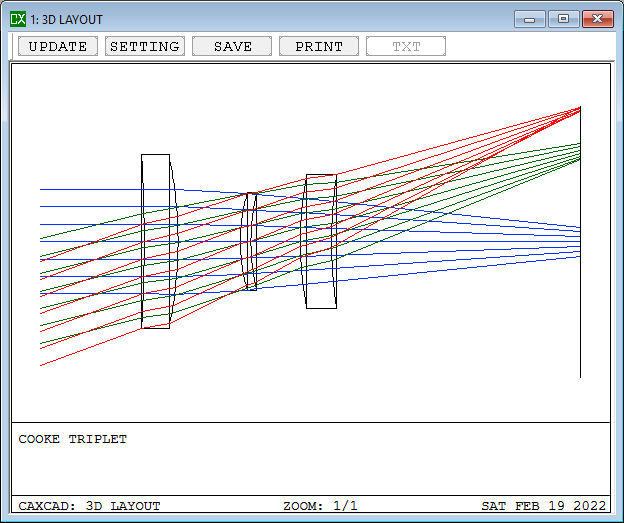Maximize the 3D LAYOUT window
624x523 pixels.
(564, 19)
